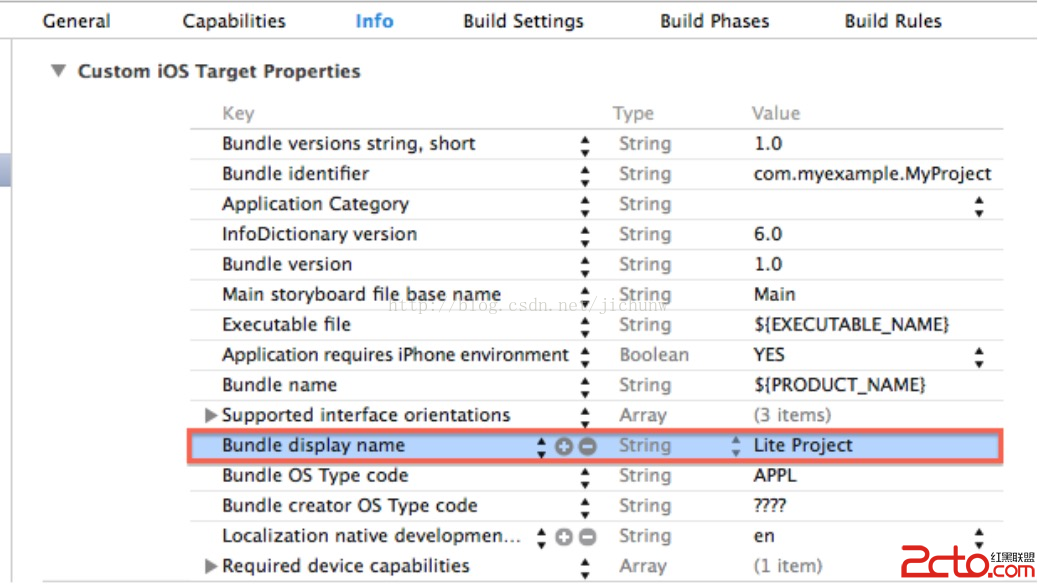
Task: Click minus icon on Localization native development row
Action: click(x=587, y=537)
